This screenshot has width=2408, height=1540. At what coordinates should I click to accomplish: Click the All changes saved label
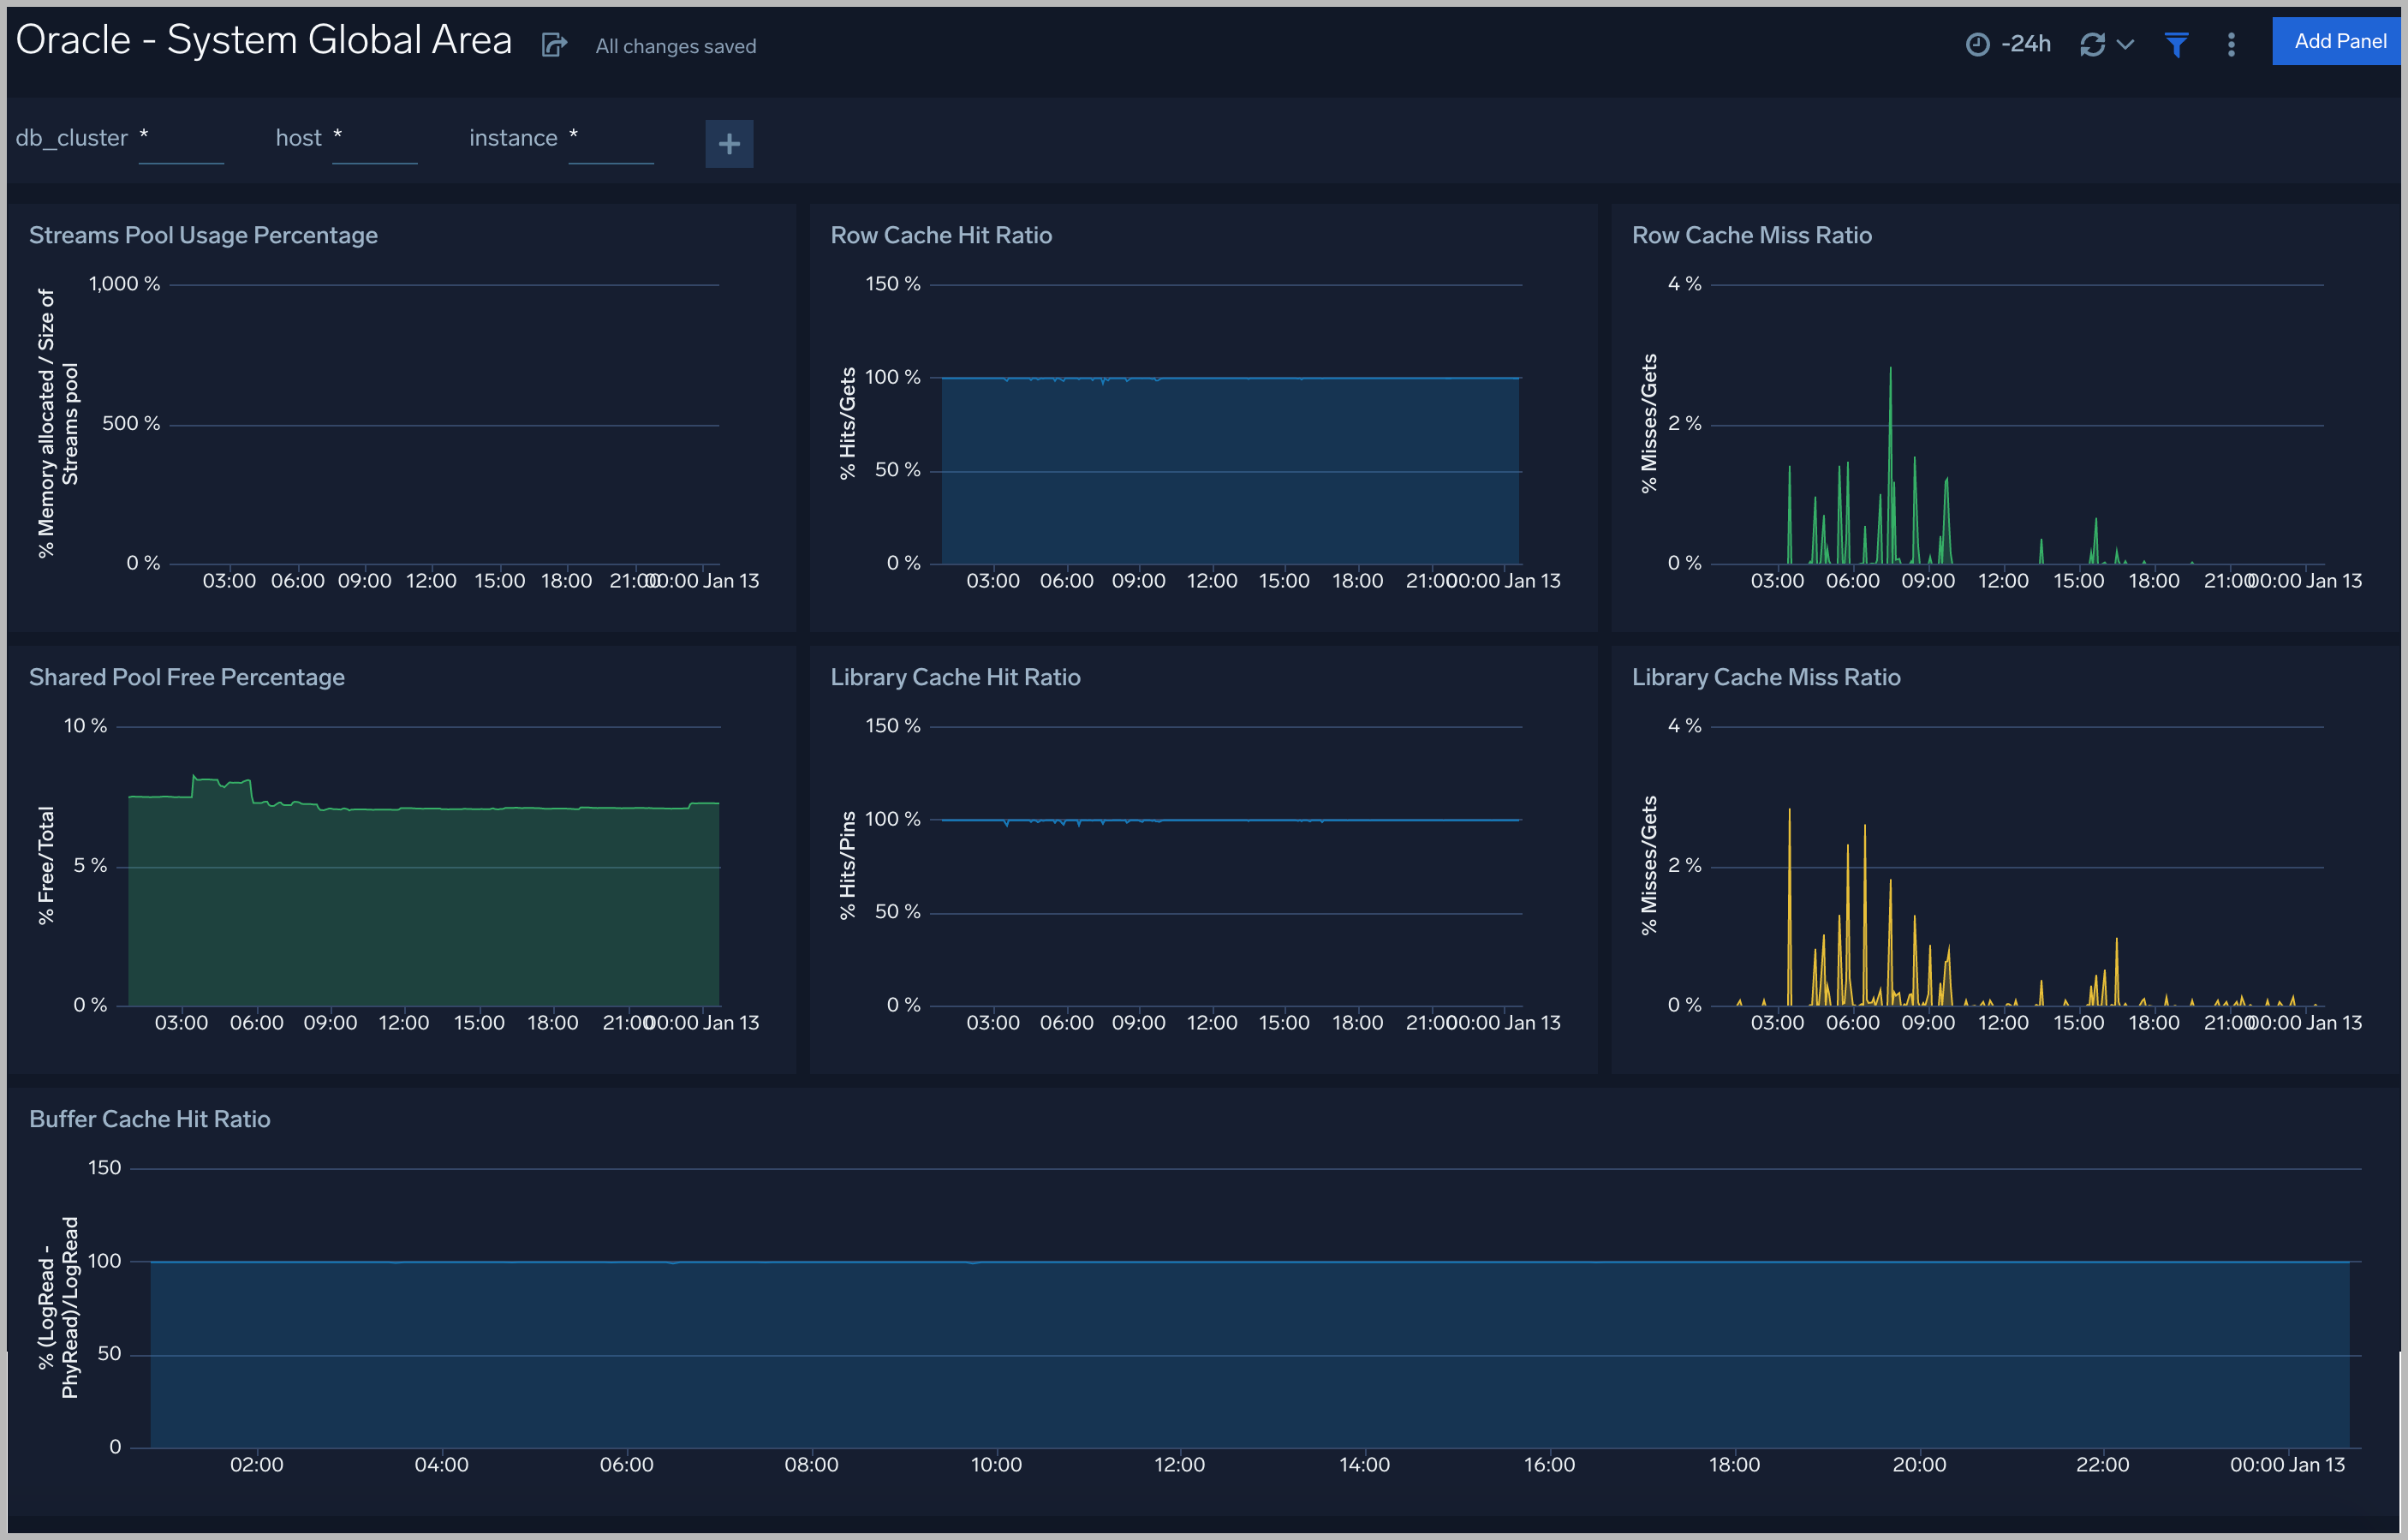[x=675, y=46]
